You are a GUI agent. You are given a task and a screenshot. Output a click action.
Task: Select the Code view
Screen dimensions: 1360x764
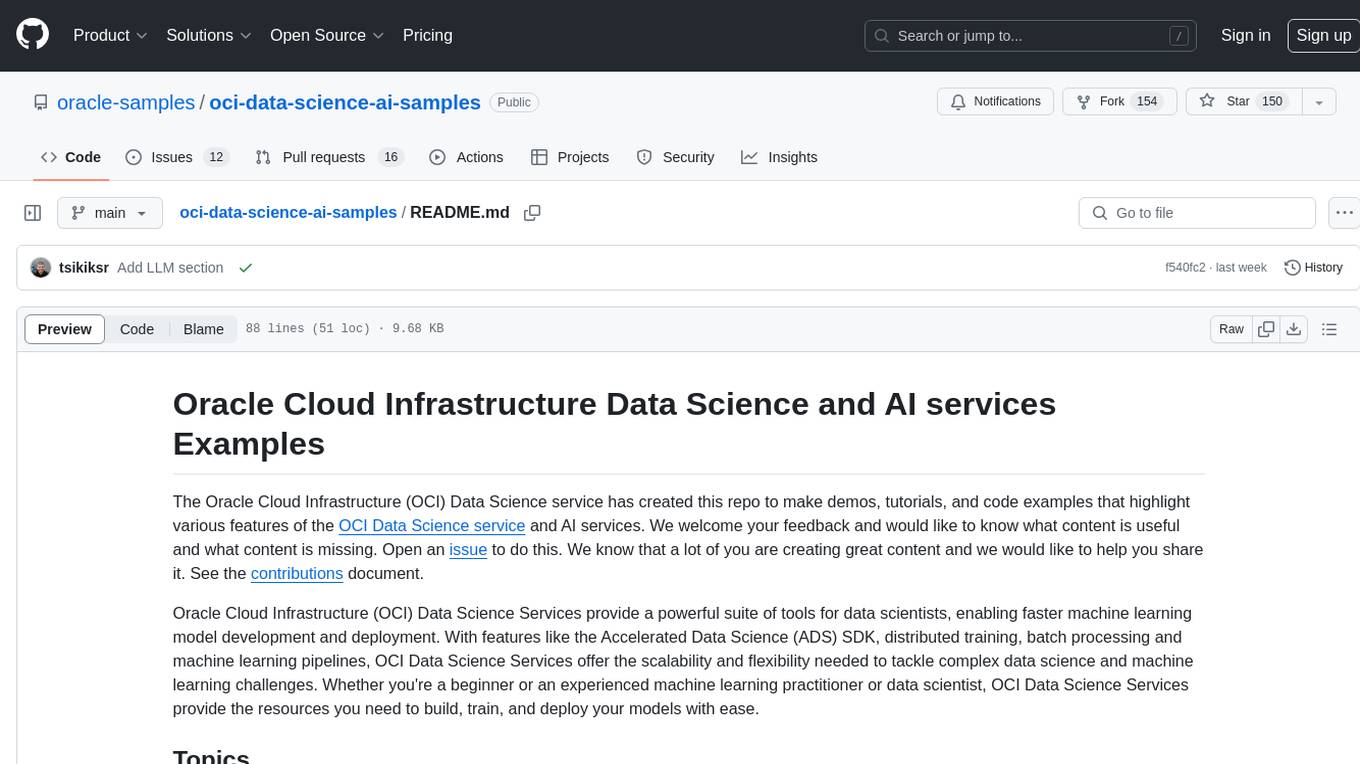pos(137,329)
